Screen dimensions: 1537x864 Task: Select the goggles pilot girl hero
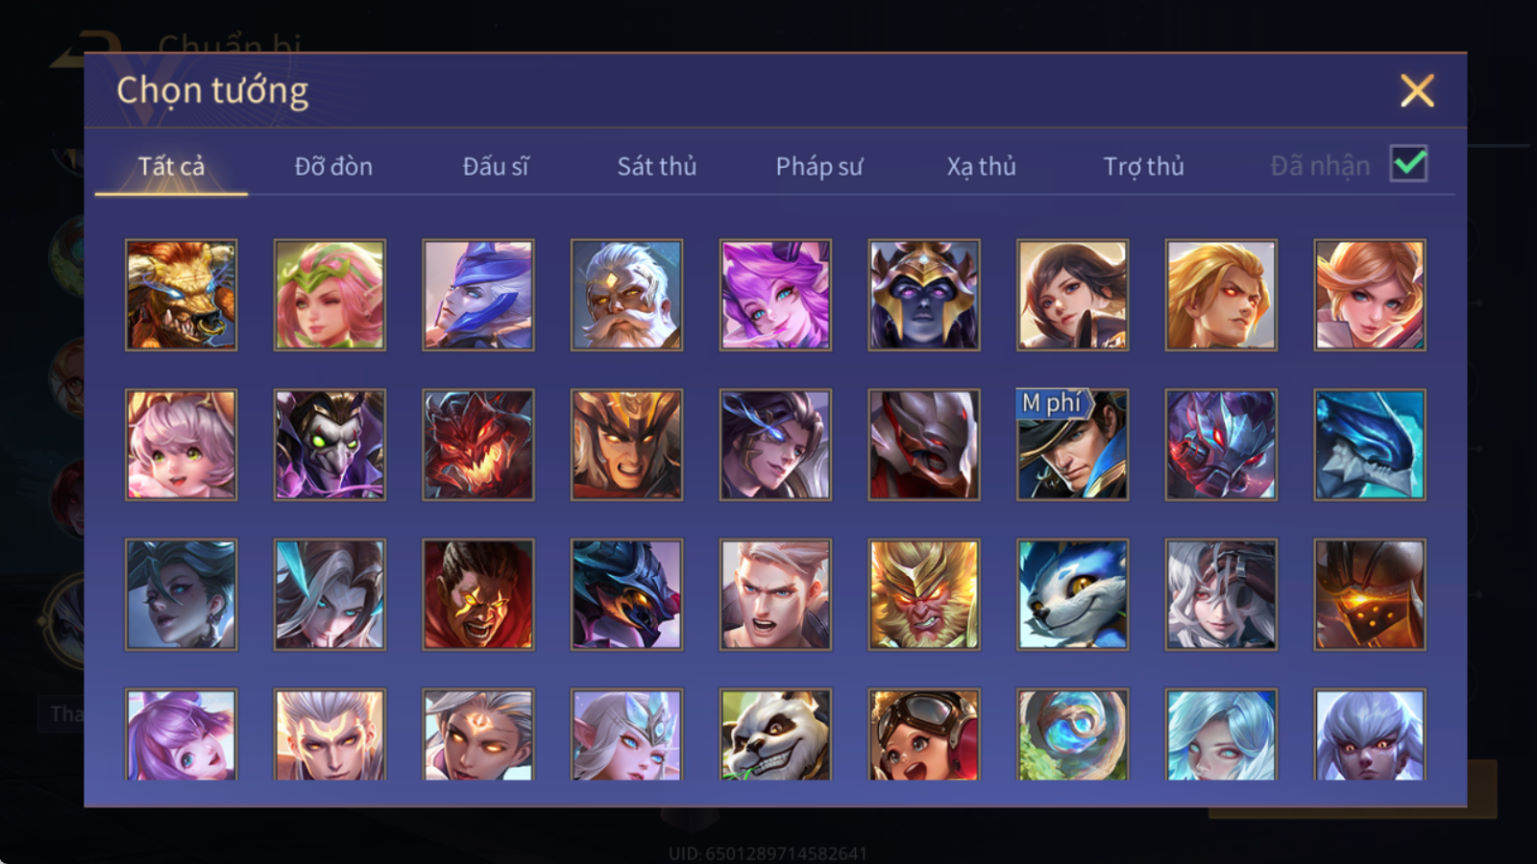point(924,735)
